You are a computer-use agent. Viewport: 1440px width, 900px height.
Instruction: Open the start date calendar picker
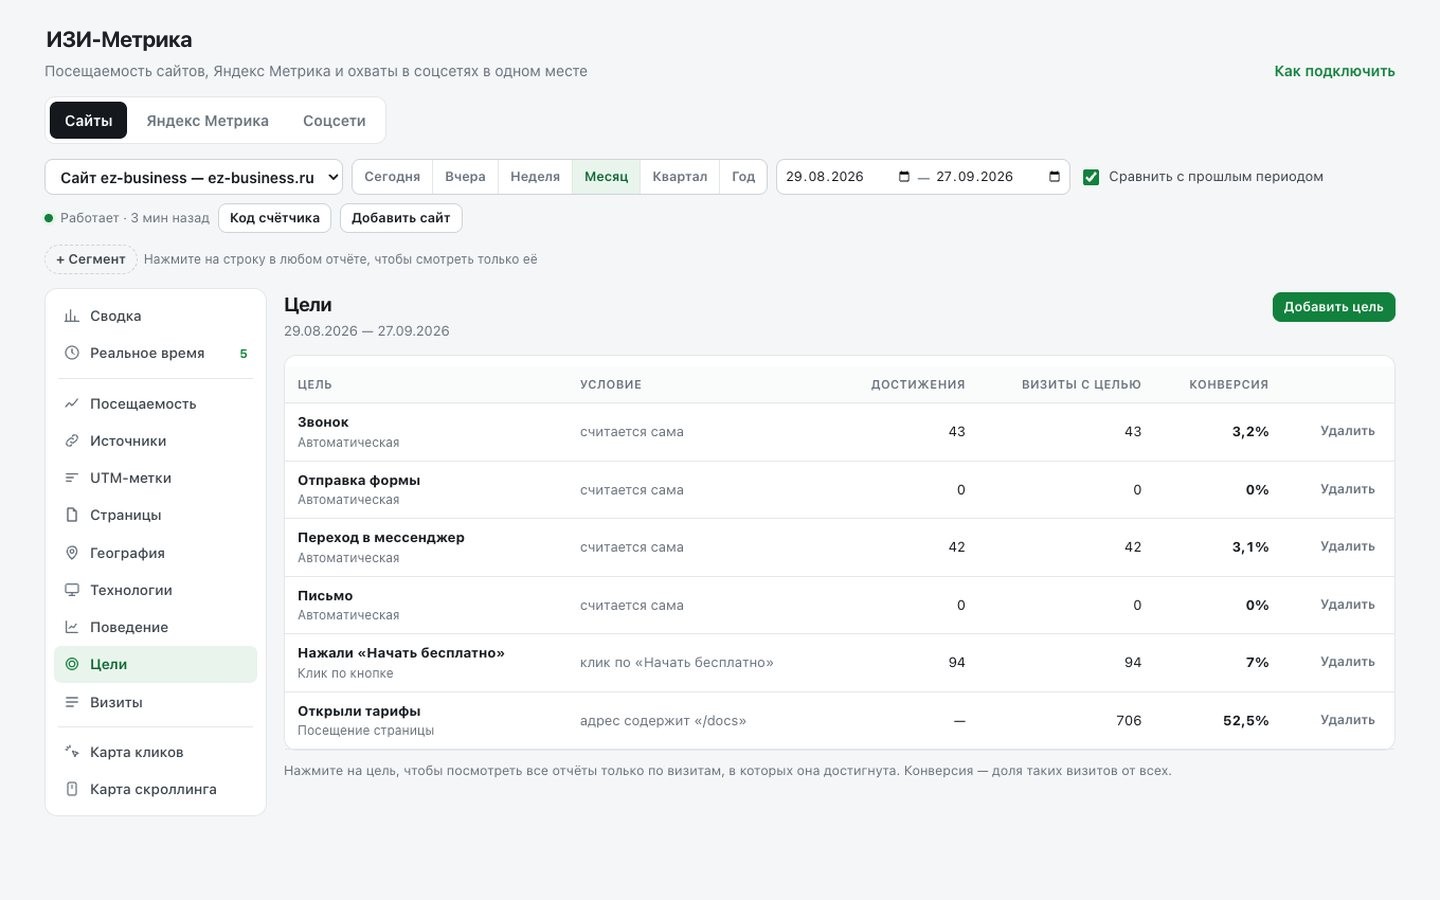click(904, 177)
